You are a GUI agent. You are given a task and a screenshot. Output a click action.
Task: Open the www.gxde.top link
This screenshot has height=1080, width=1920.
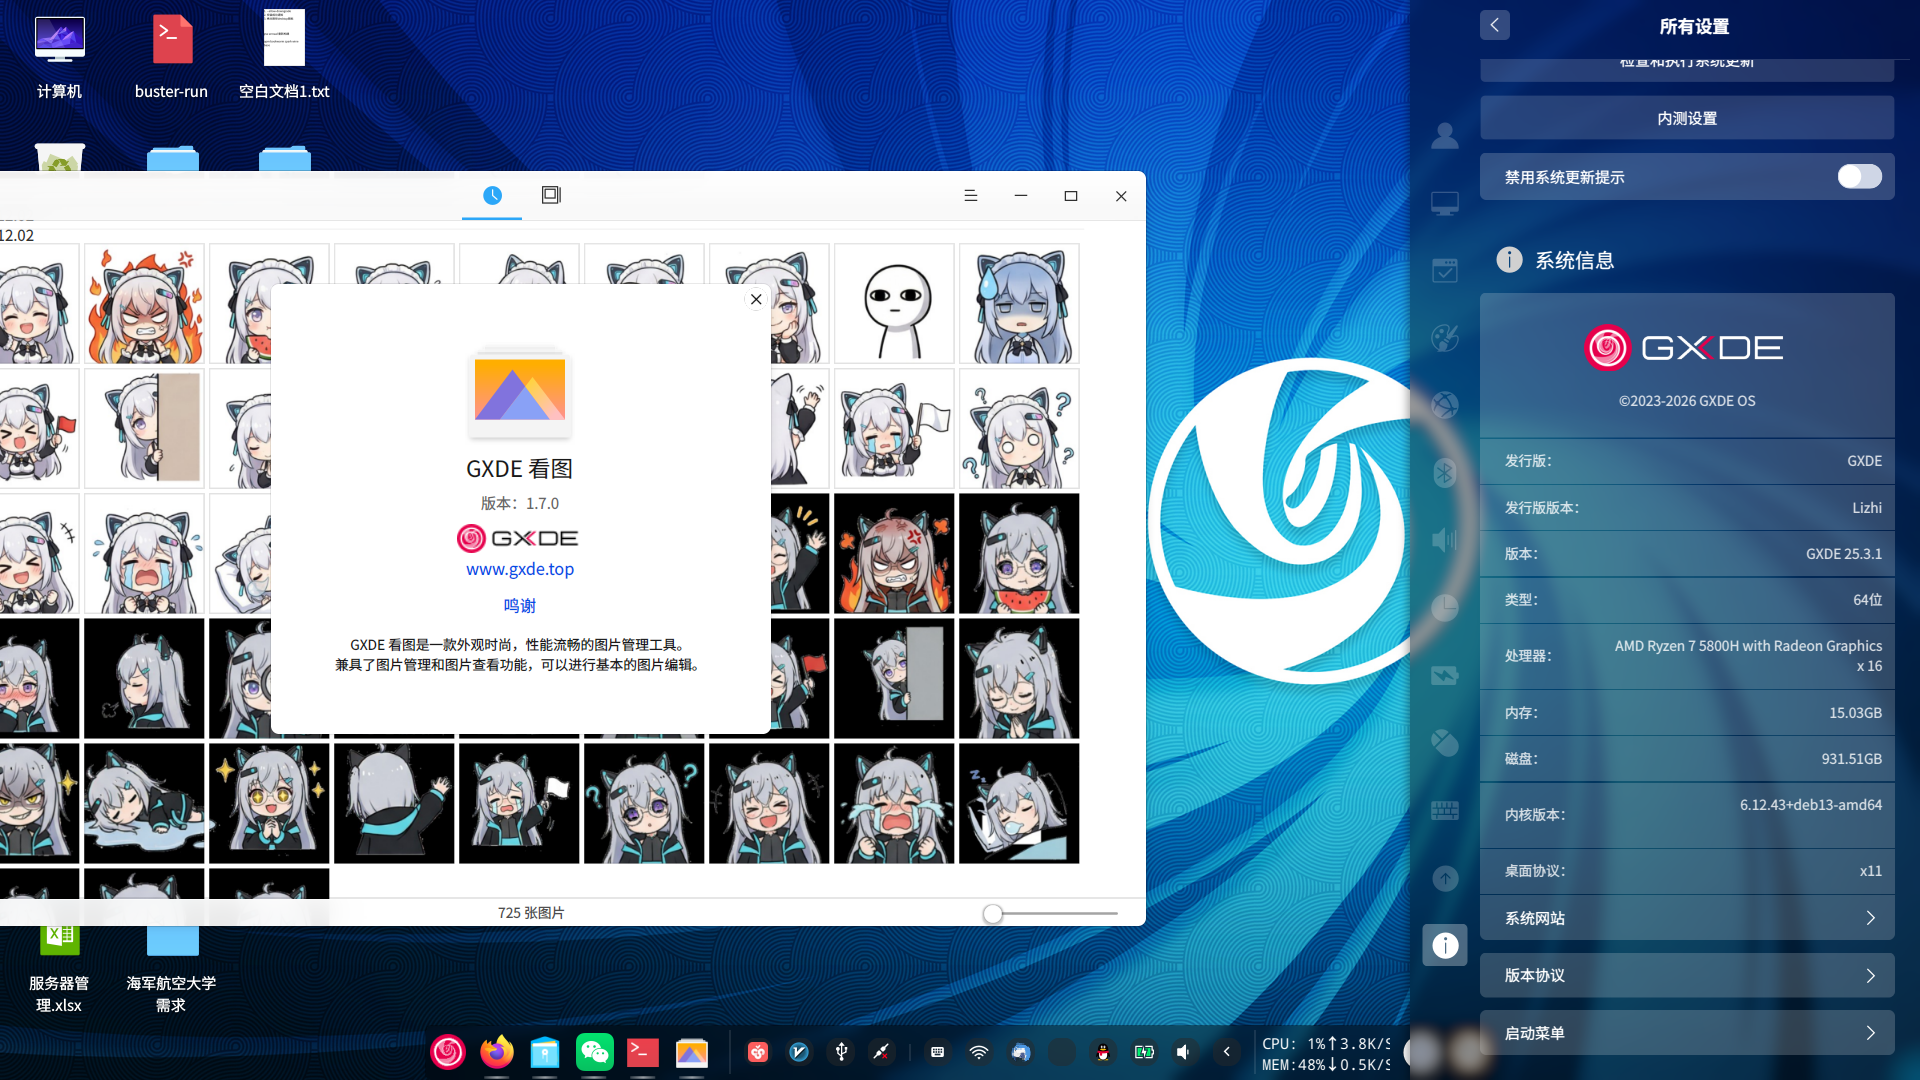[x=520, y=569]
